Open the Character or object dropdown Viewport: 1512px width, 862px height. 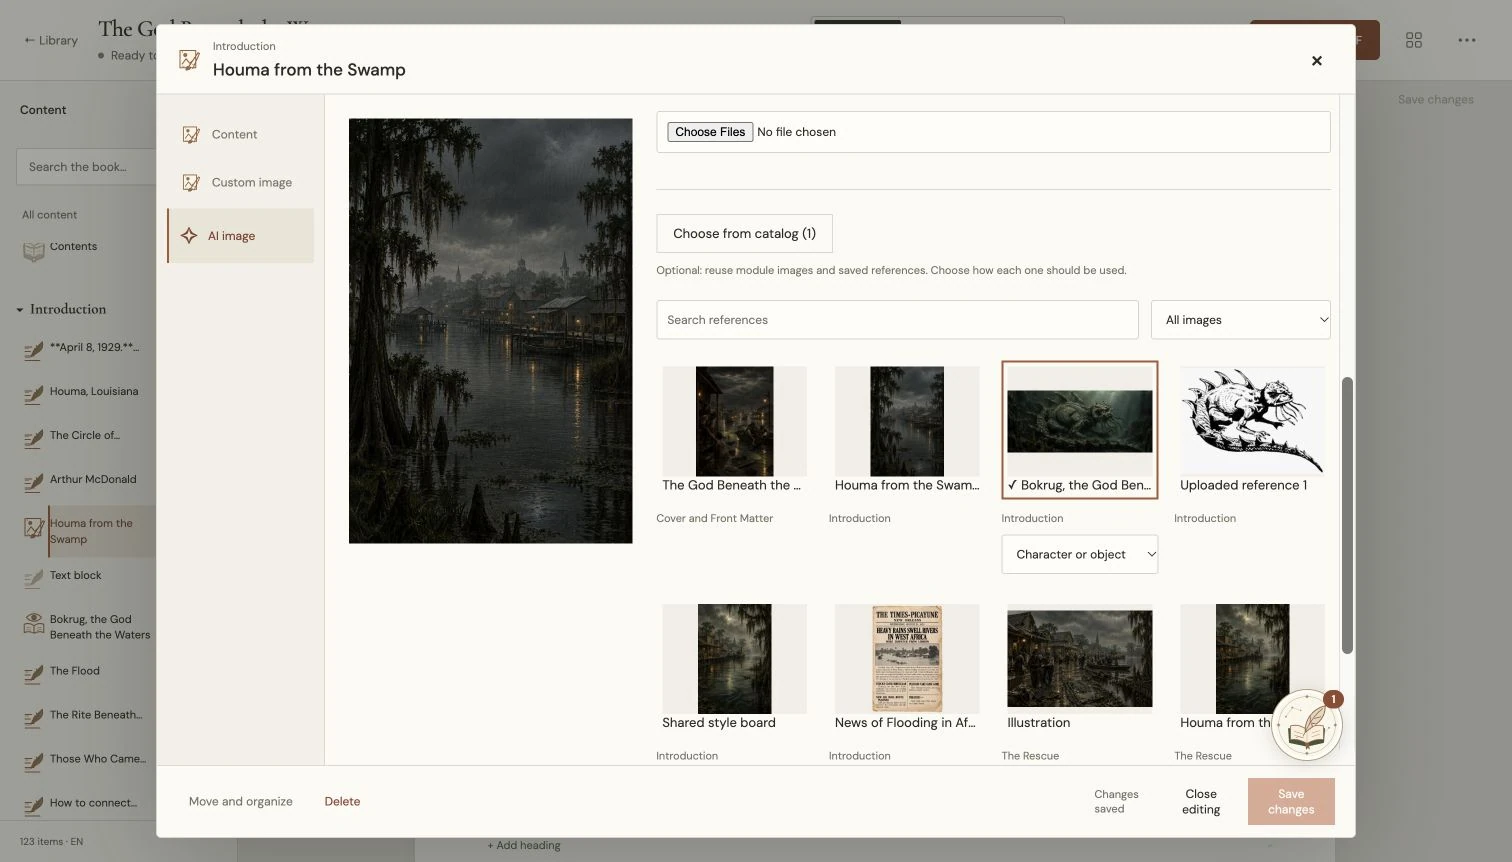point(1079,554)
